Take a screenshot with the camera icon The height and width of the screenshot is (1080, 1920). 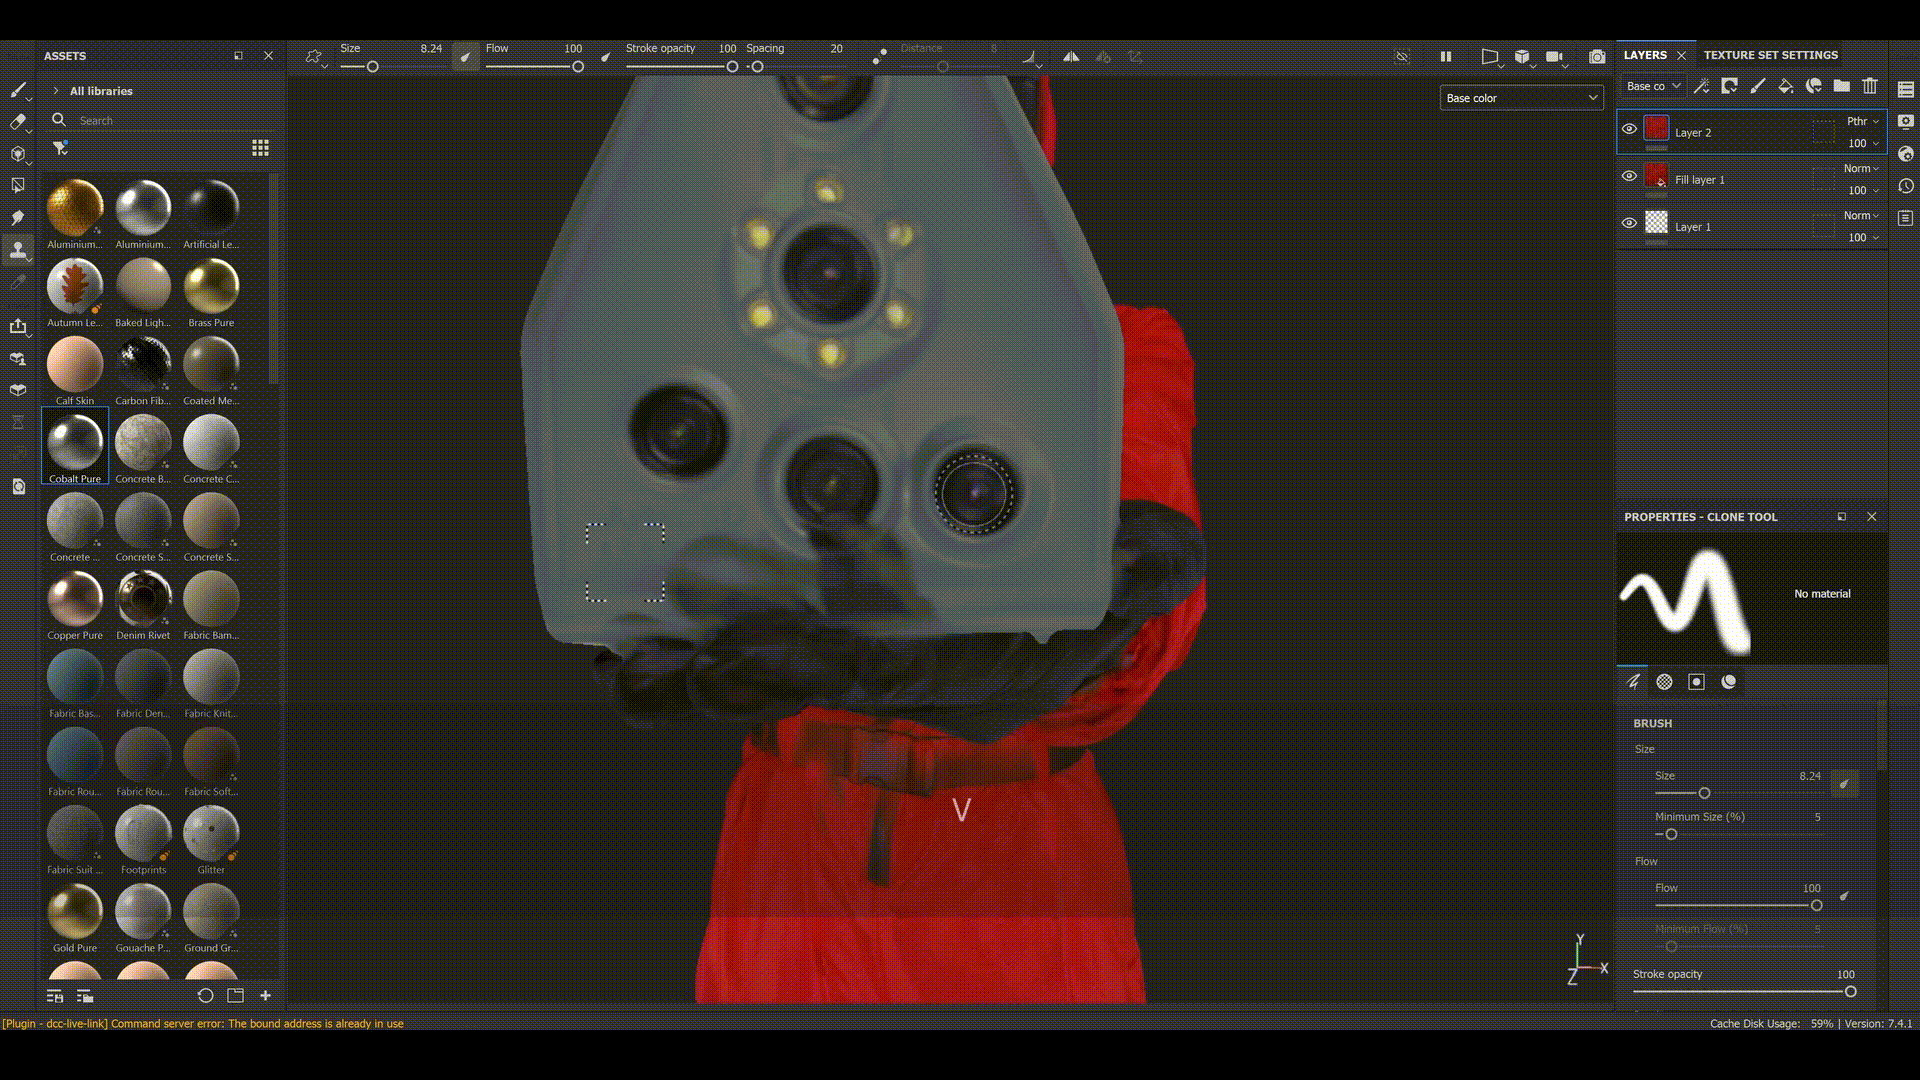1597,57
